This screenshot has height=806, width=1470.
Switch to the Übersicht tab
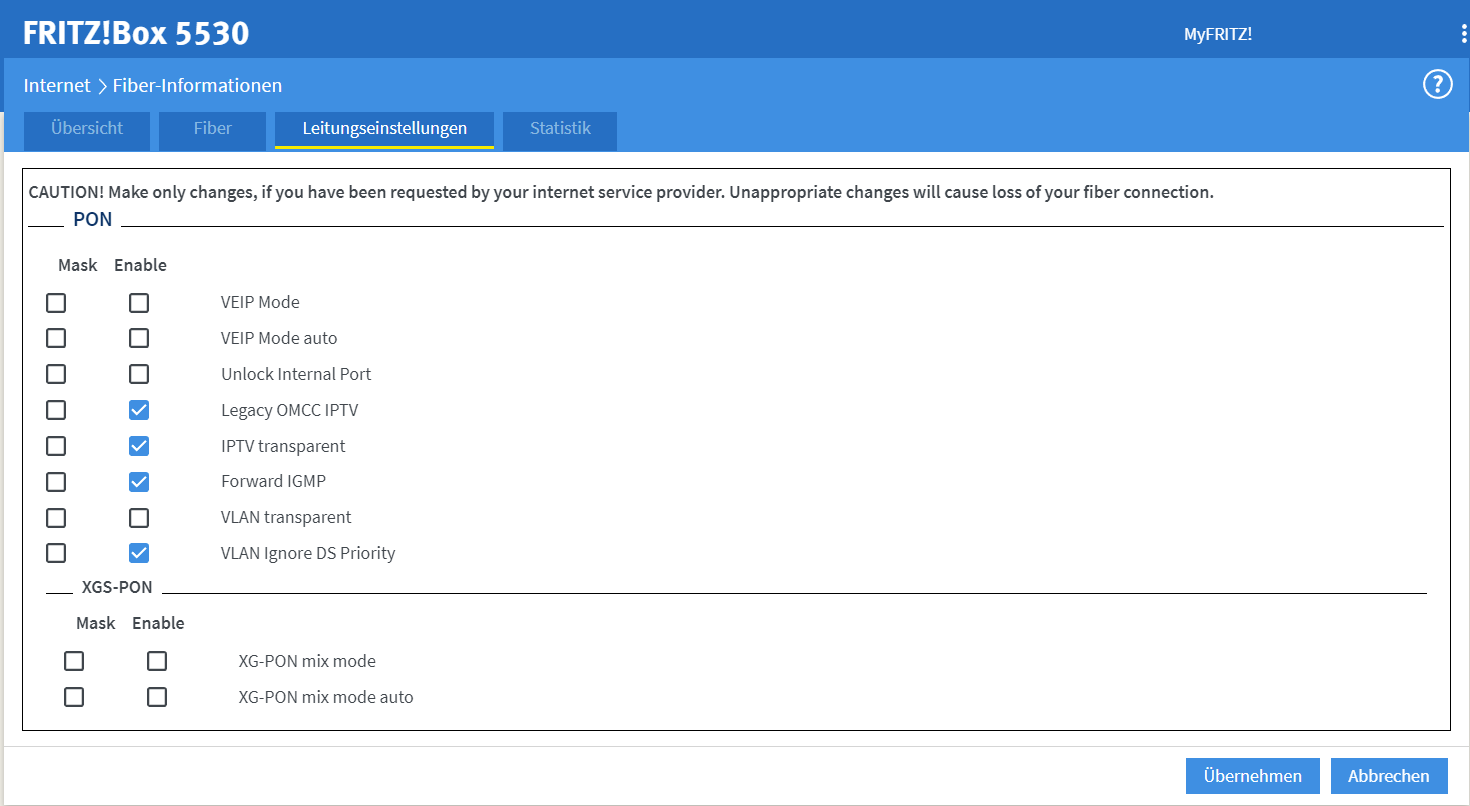87,129
